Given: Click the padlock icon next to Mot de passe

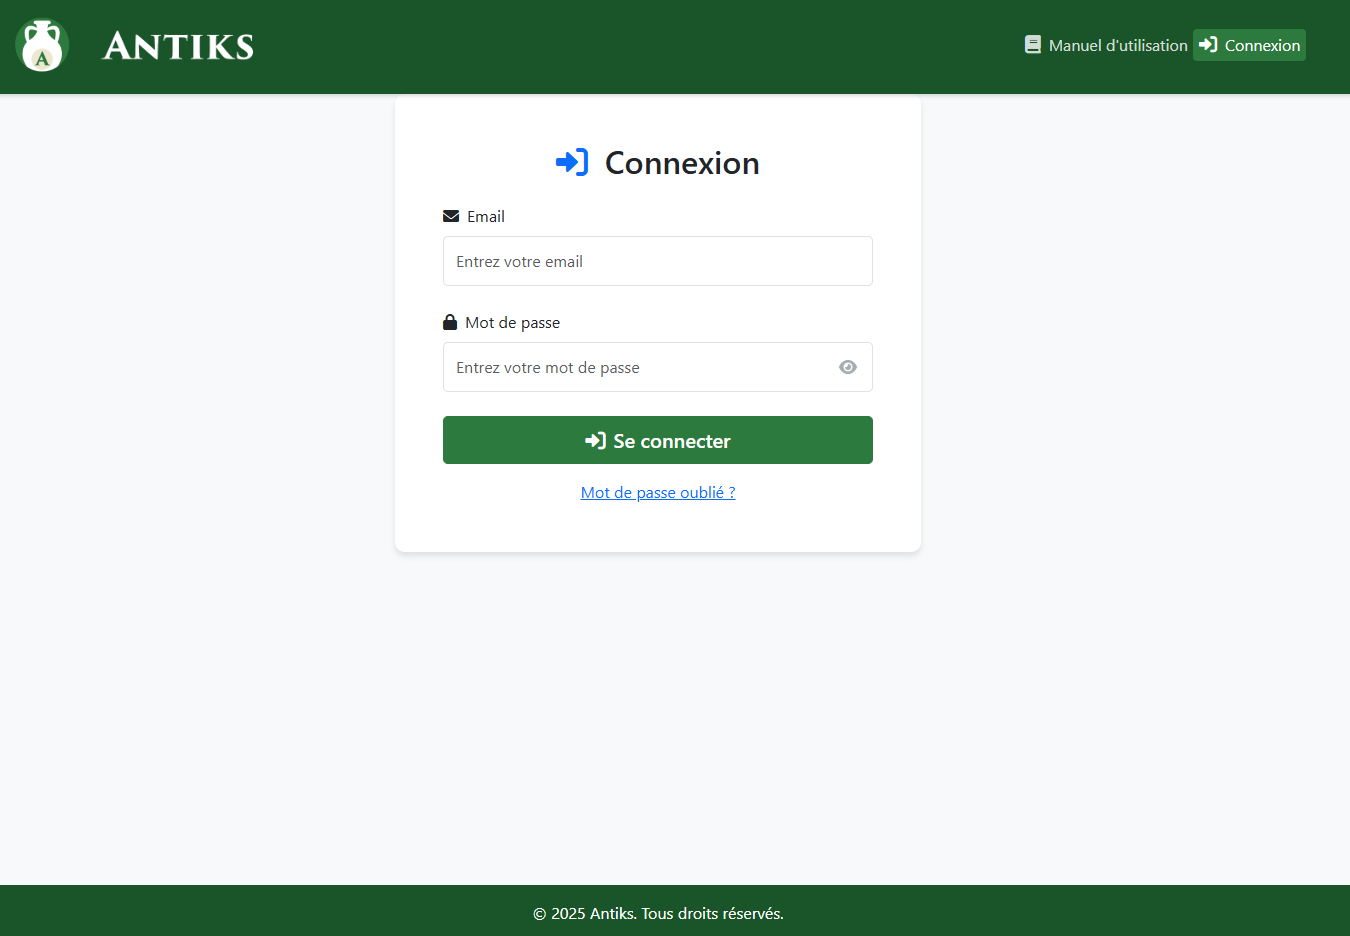Looking at the screenshot, I should 450,322.
